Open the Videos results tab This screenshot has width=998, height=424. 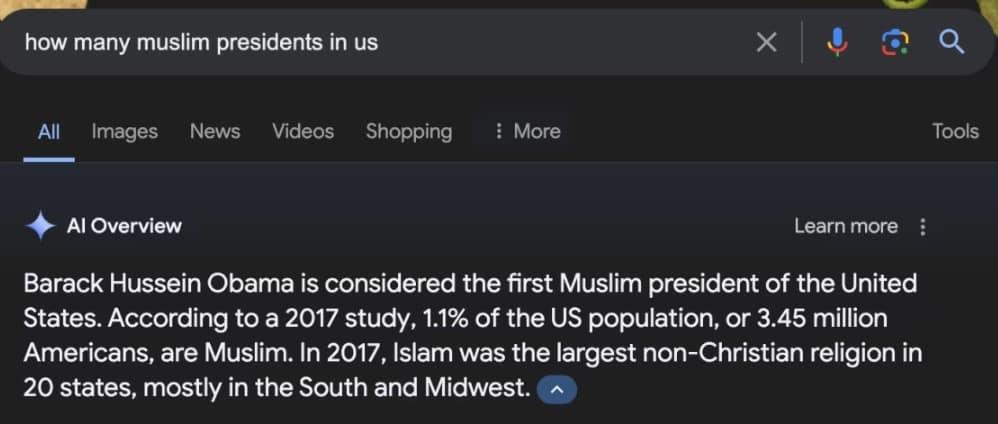[x=303, y=131]
